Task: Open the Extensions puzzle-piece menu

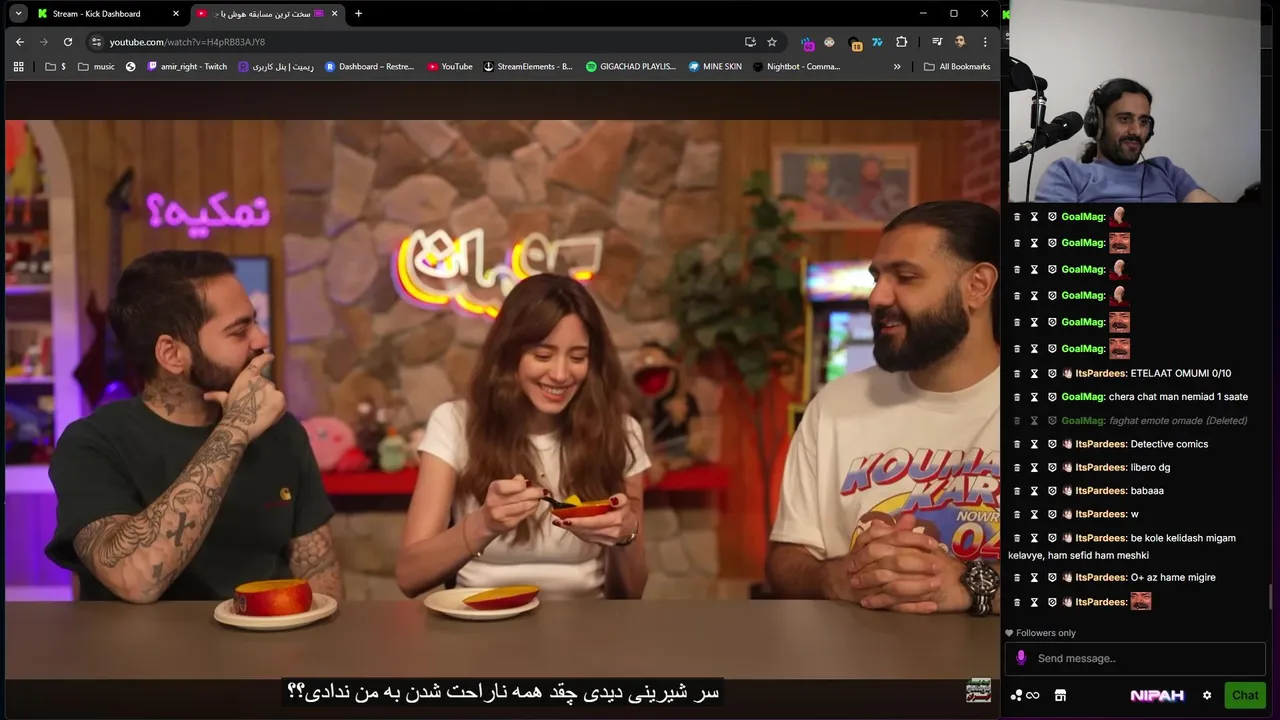Action: [x=901, y=42]
